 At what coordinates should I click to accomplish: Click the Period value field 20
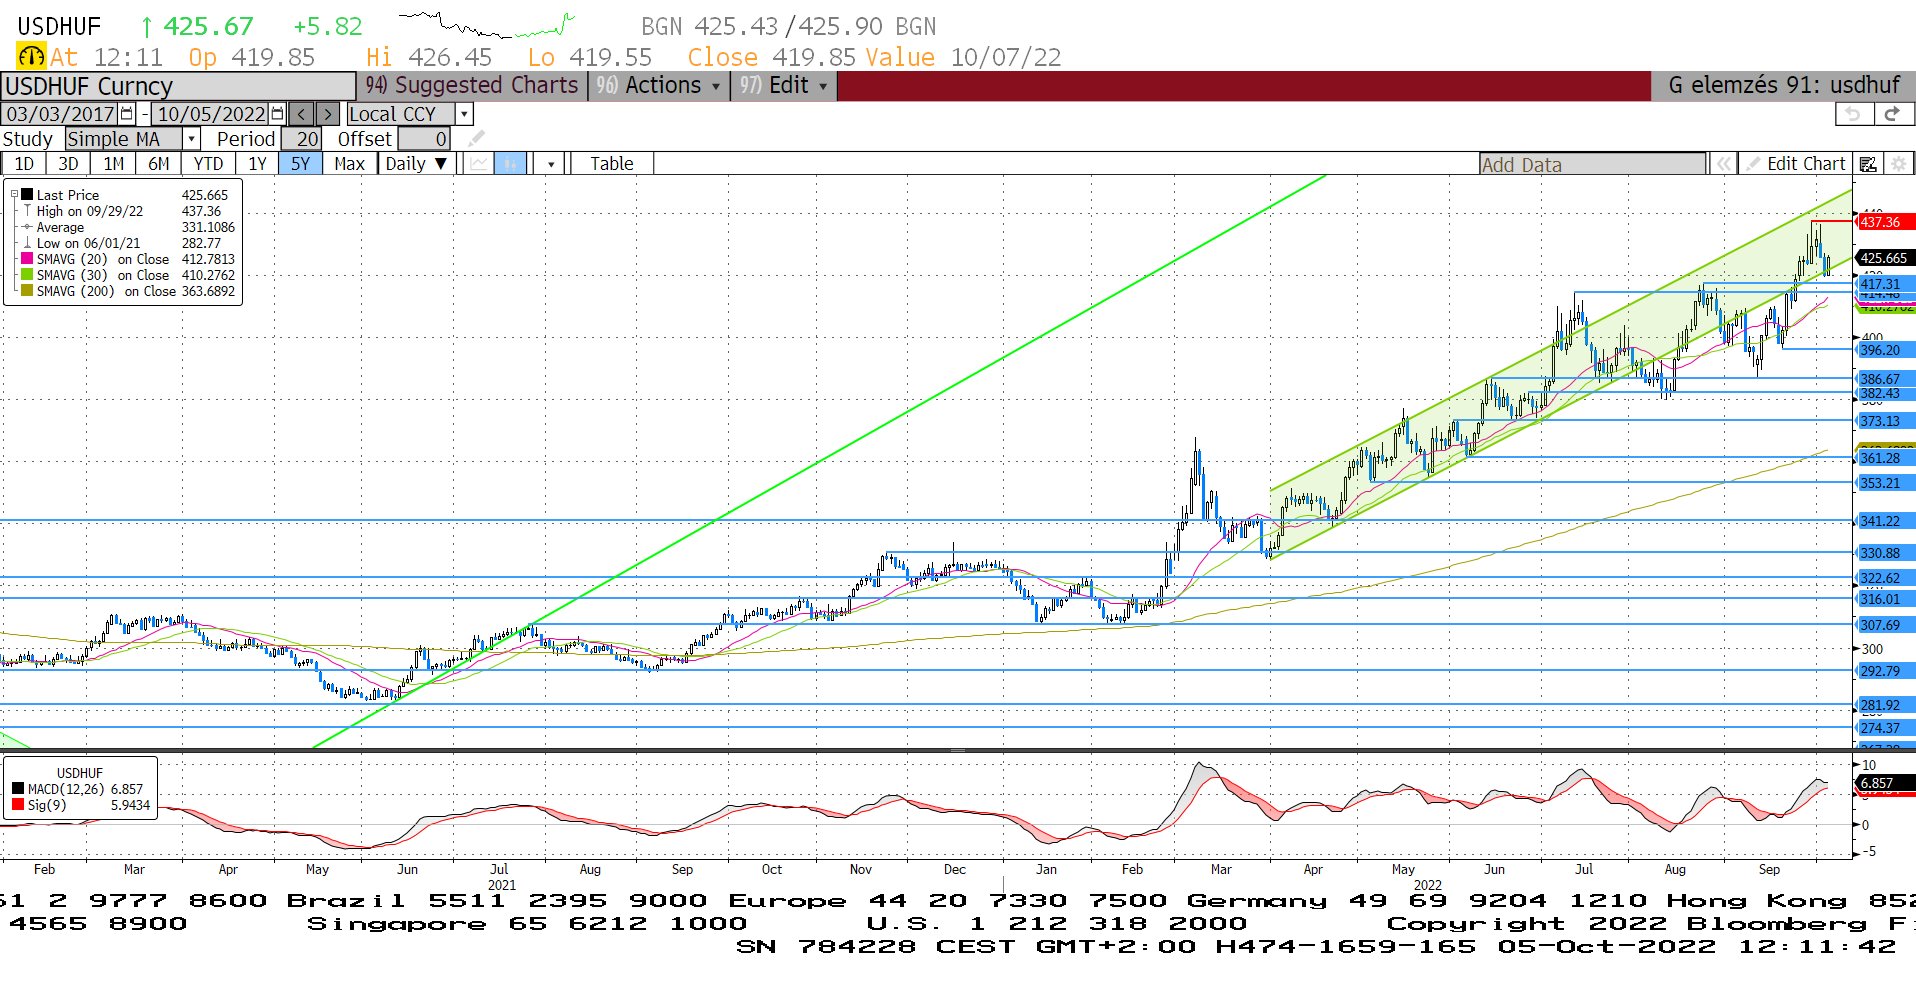click(301, 139)
